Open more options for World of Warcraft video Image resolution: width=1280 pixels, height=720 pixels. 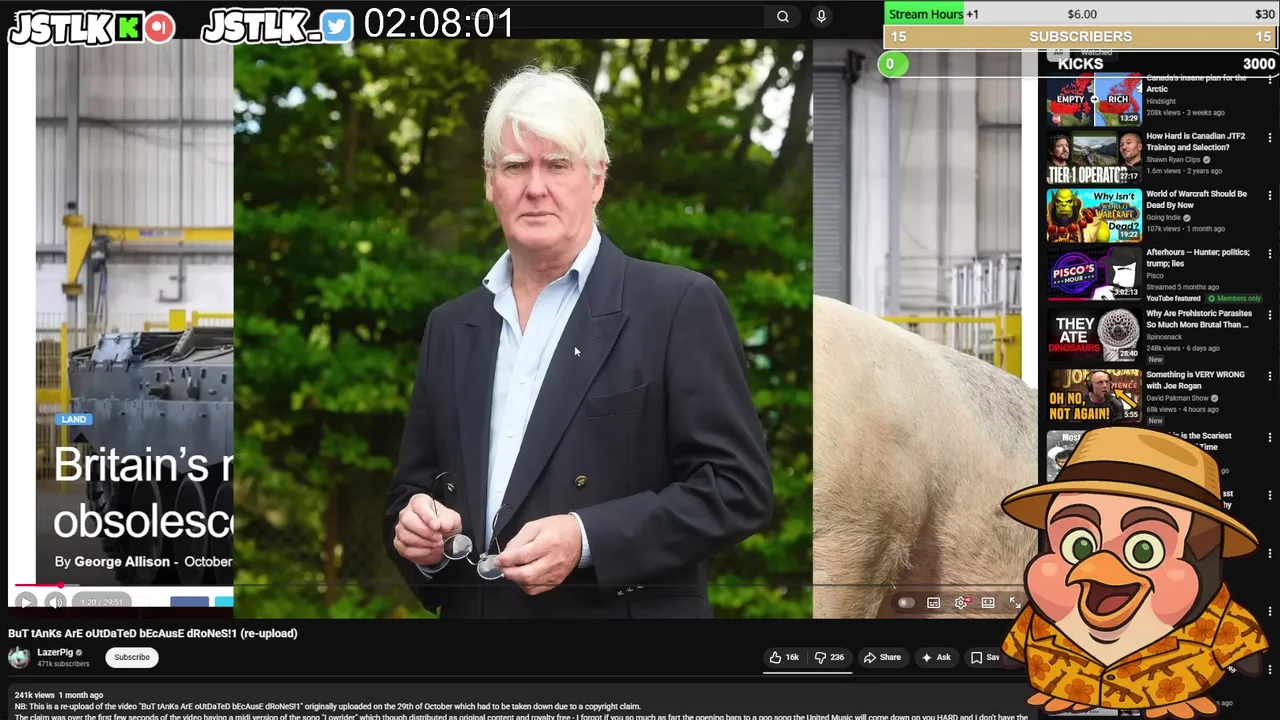coord(1270,196)
